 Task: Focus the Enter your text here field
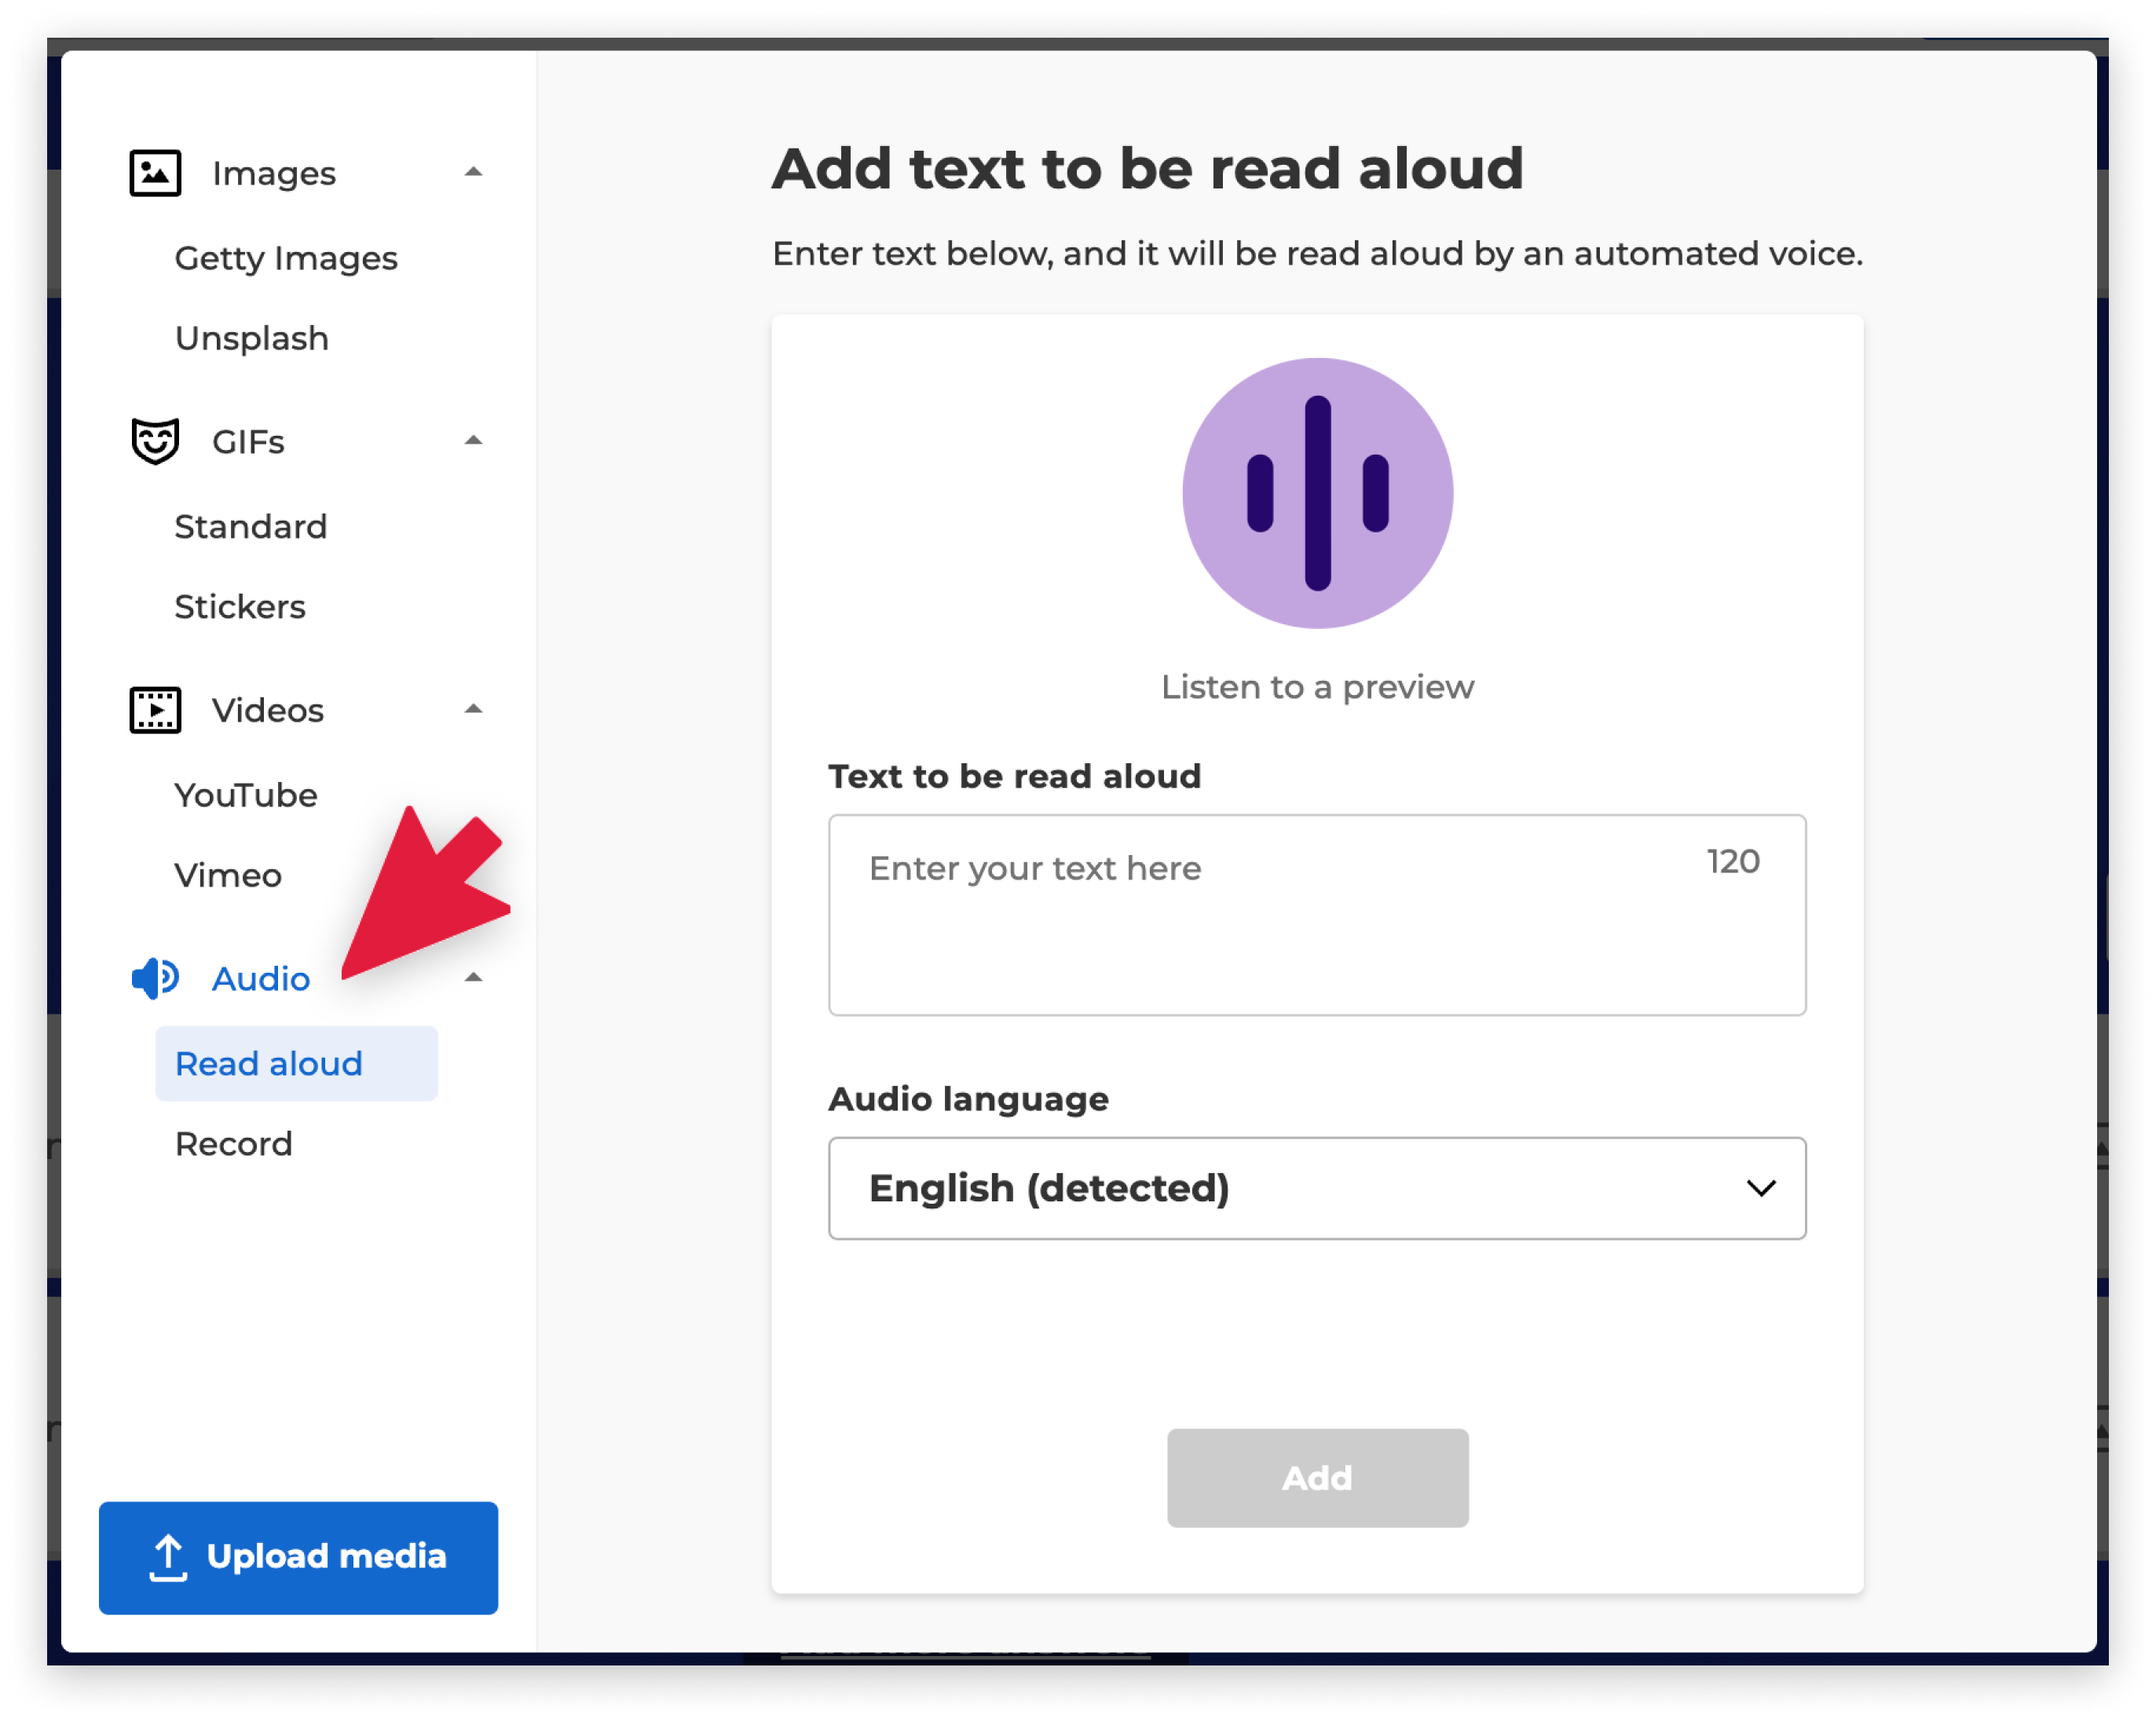point(1317,915)
